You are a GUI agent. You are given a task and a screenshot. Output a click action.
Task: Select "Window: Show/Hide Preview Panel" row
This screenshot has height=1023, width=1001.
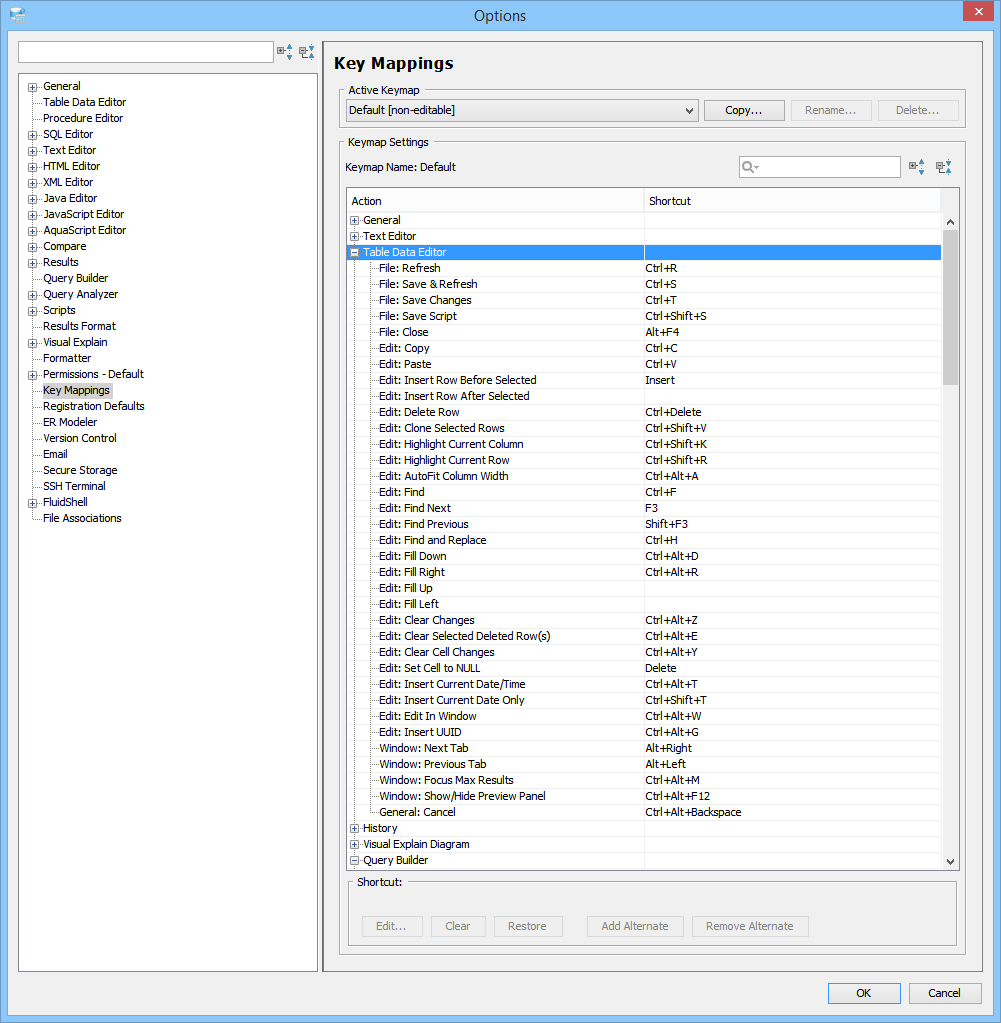click(x=644, y=796)
